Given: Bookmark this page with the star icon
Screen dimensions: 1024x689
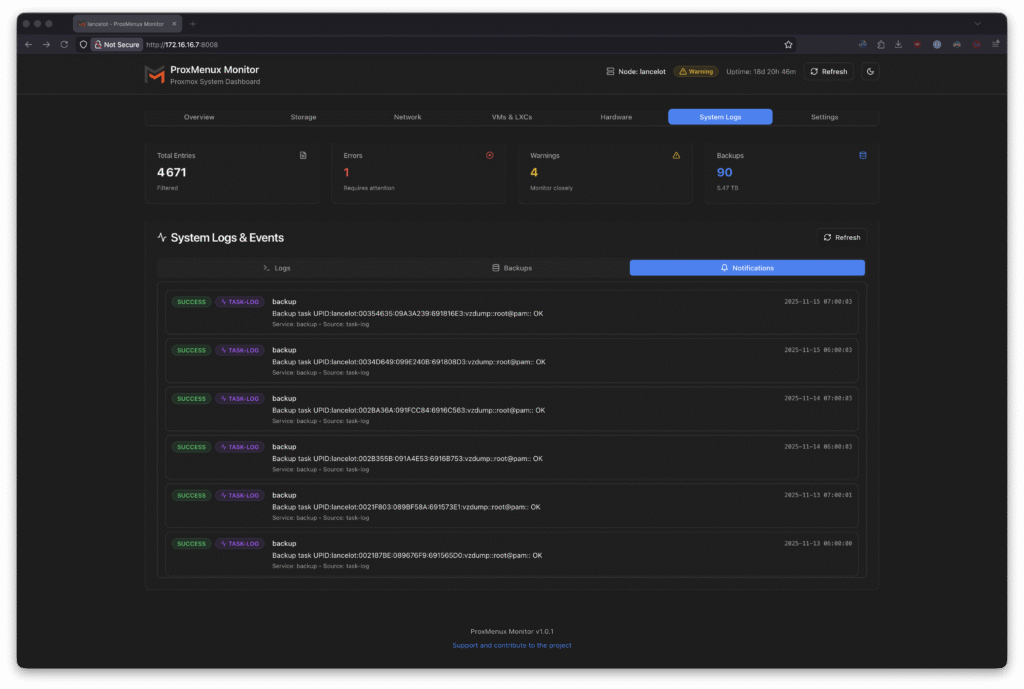Looking at the screenshot, I should (788, 44).
